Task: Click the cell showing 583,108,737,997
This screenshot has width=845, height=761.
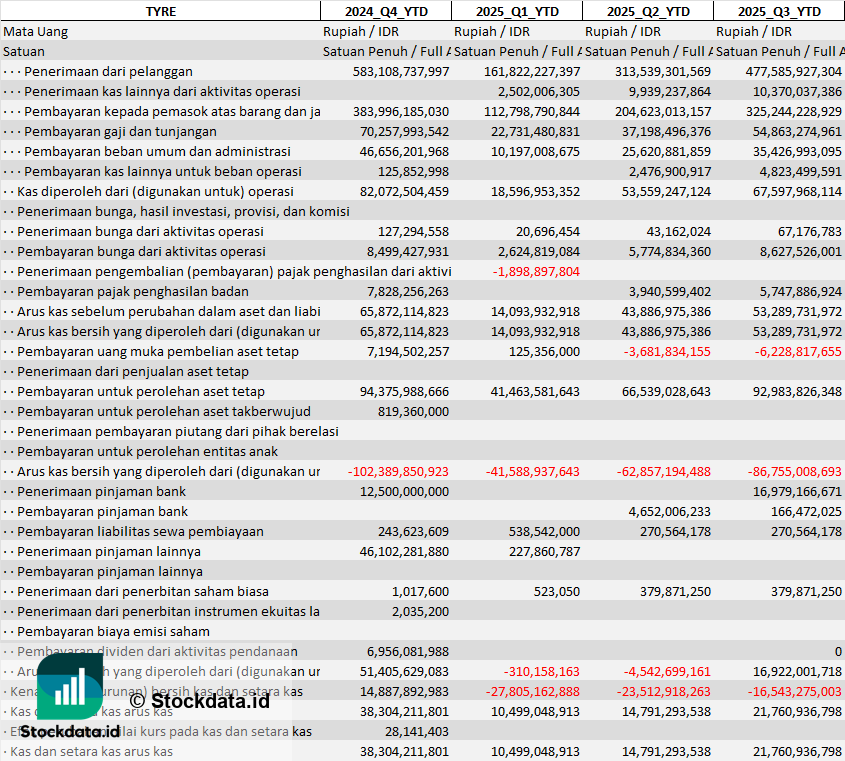Action: pos(401,71)
